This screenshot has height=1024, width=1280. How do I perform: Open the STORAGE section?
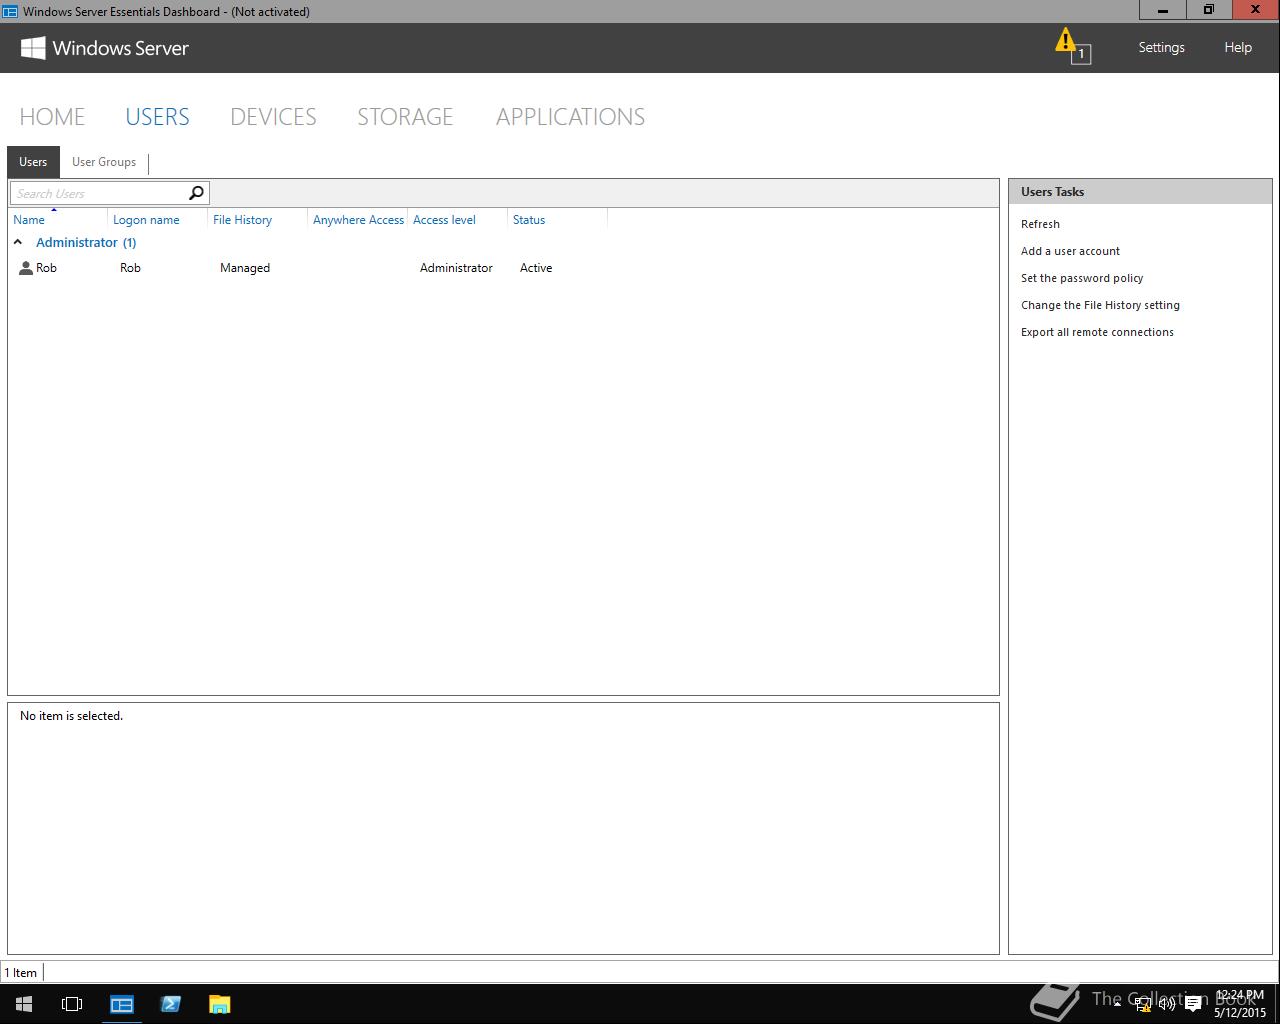click(405, 117)
